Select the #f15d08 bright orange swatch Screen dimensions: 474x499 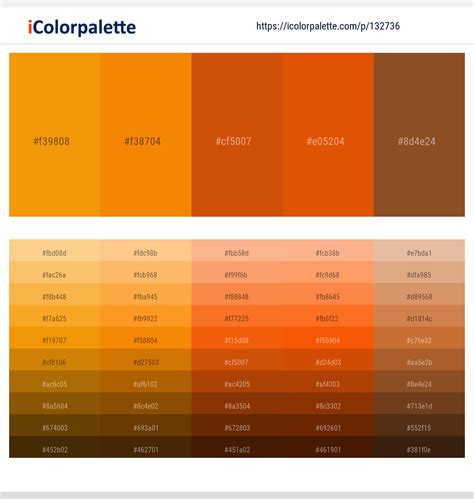pyautogui.click(x=237, y=338)
